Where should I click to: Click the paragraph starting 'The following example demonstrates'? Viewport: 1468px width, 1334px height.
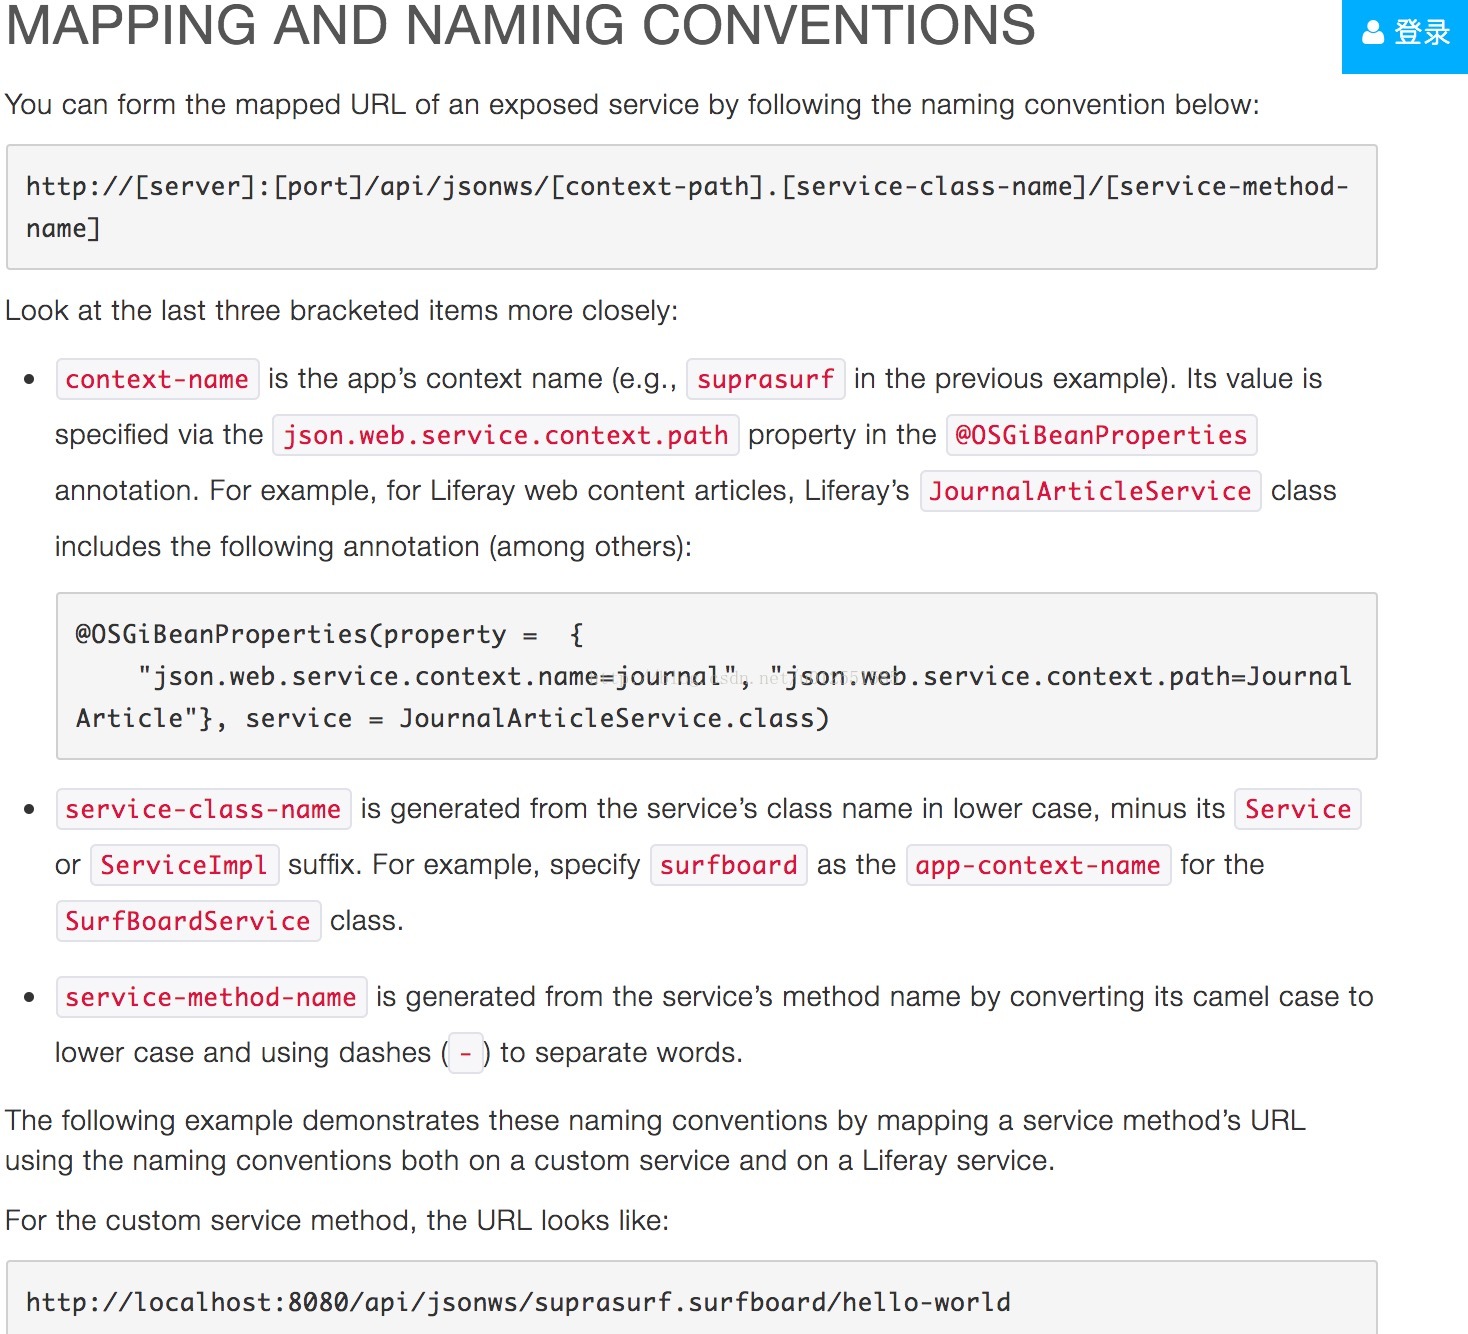click(x=656, y=1141)
